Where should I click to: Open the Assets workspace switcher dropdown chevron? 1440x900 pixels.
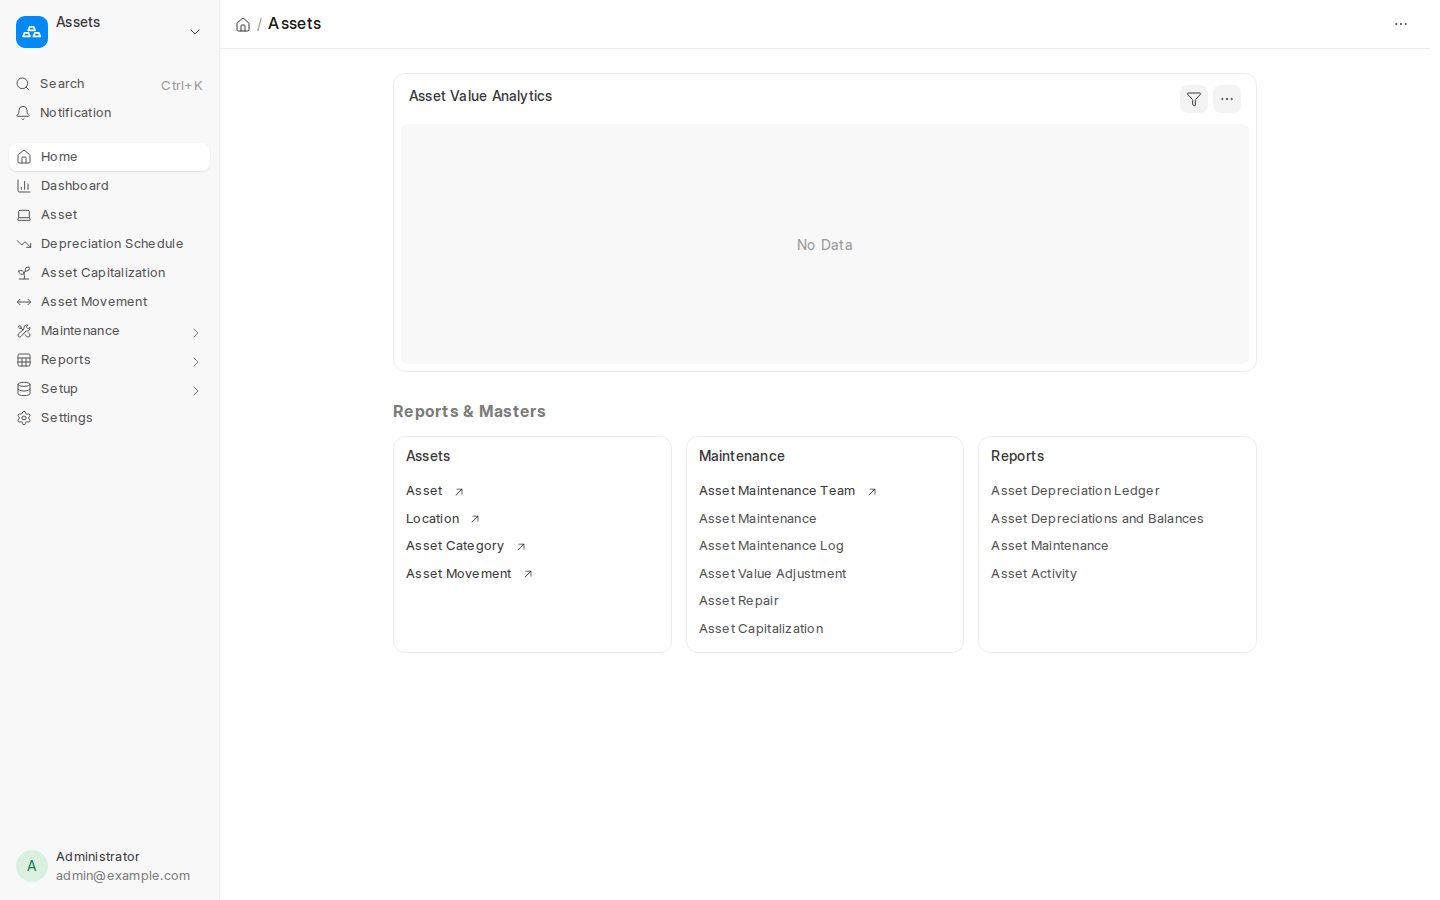(x=195, y=32)
